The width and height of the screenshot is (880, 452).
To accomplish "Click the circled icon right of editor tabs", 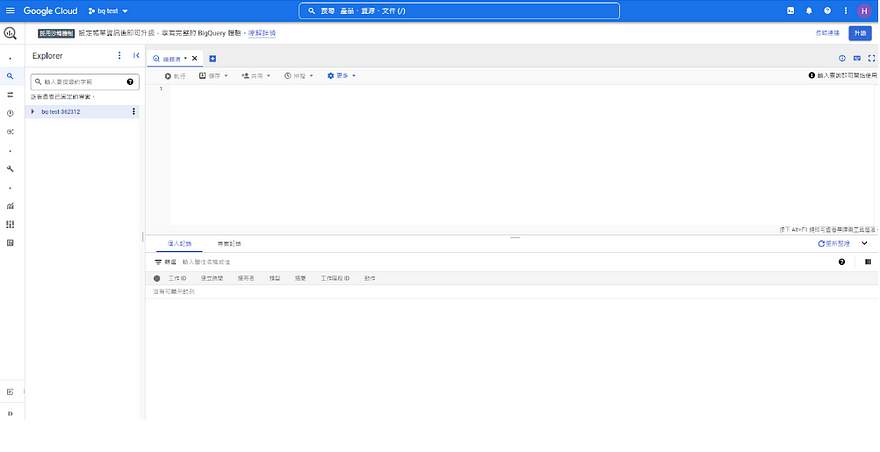I will click(842, 58).
